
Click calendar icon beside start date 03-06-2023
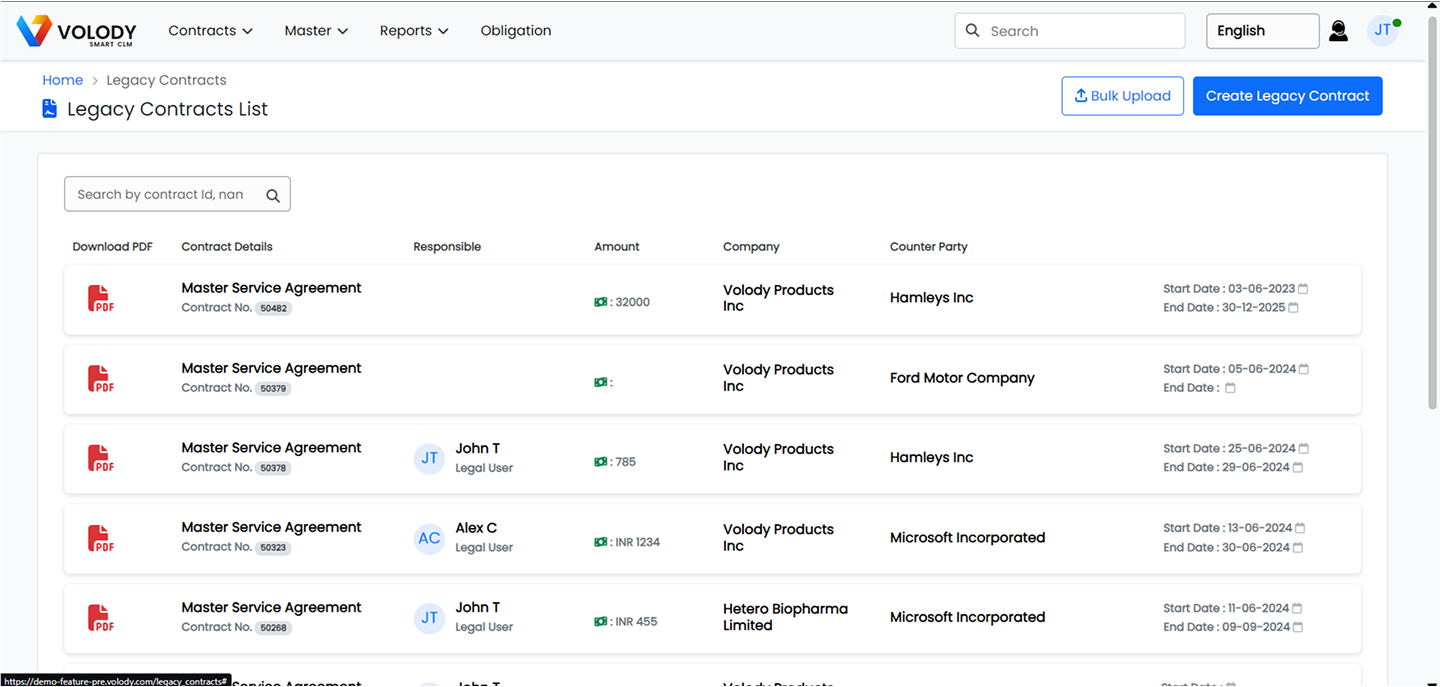click(1303, 289)
